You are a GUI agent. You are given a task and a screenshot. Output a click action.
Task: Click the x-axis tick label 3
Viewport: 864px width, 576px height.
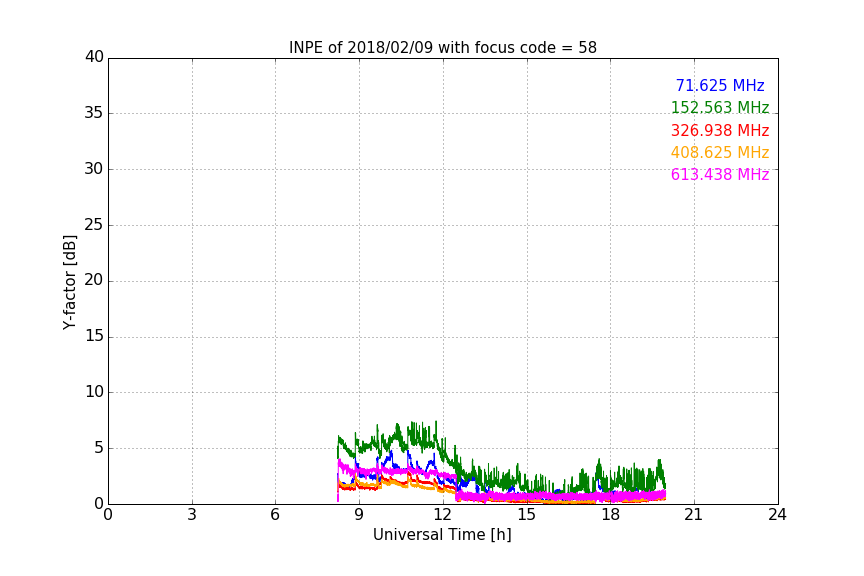[192, 515]
